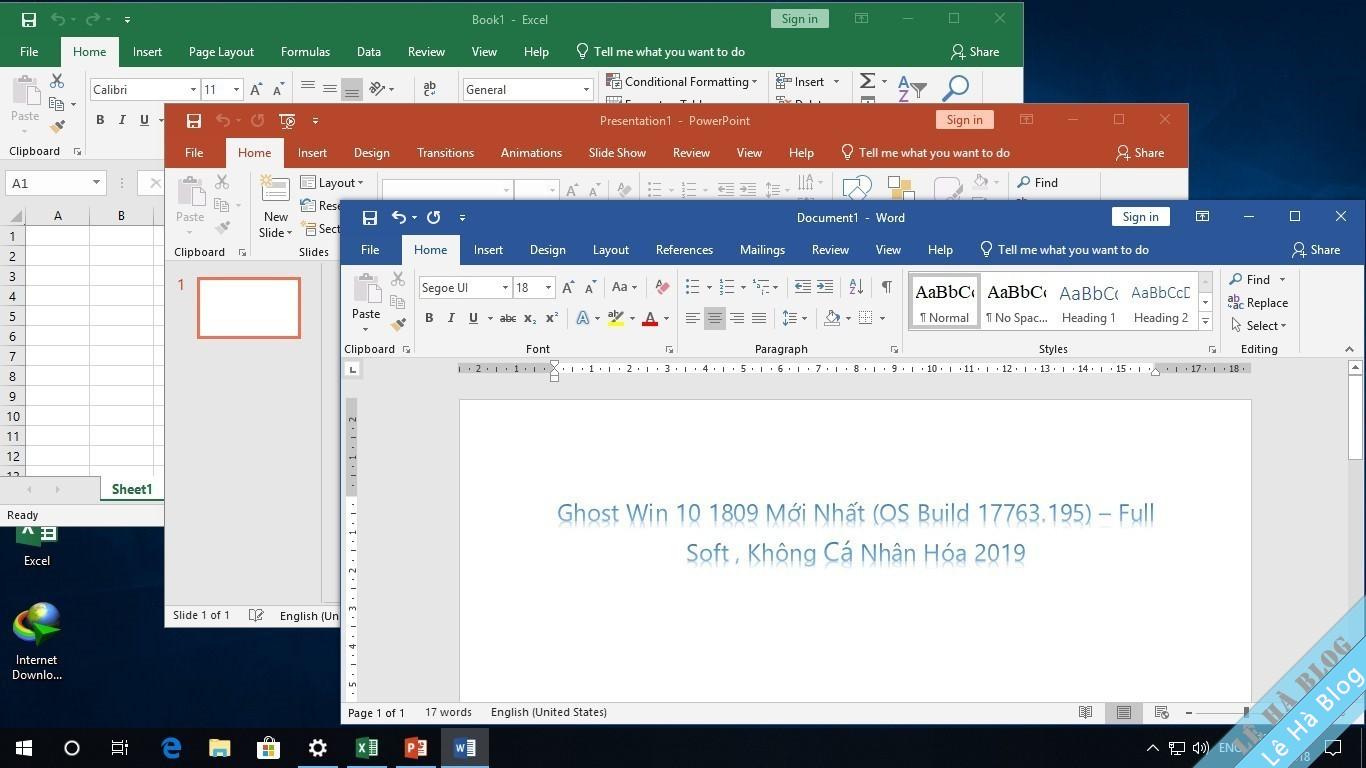
Task: Open Animations tab in PowerPoint
Action: [x=531, y=153]
